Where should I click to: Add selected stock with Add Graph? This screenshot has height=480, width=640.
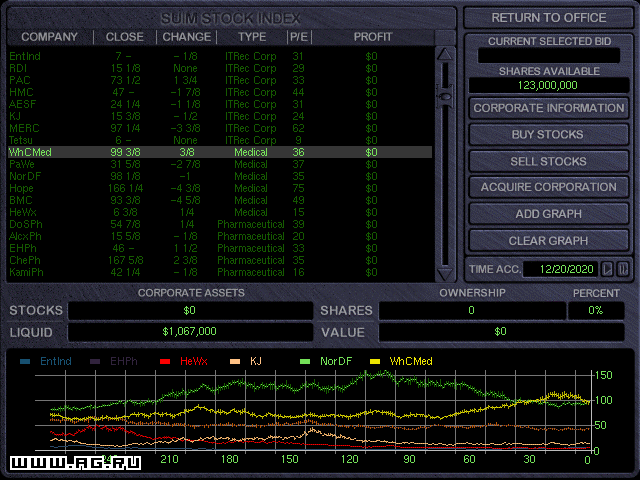point(548,214)
